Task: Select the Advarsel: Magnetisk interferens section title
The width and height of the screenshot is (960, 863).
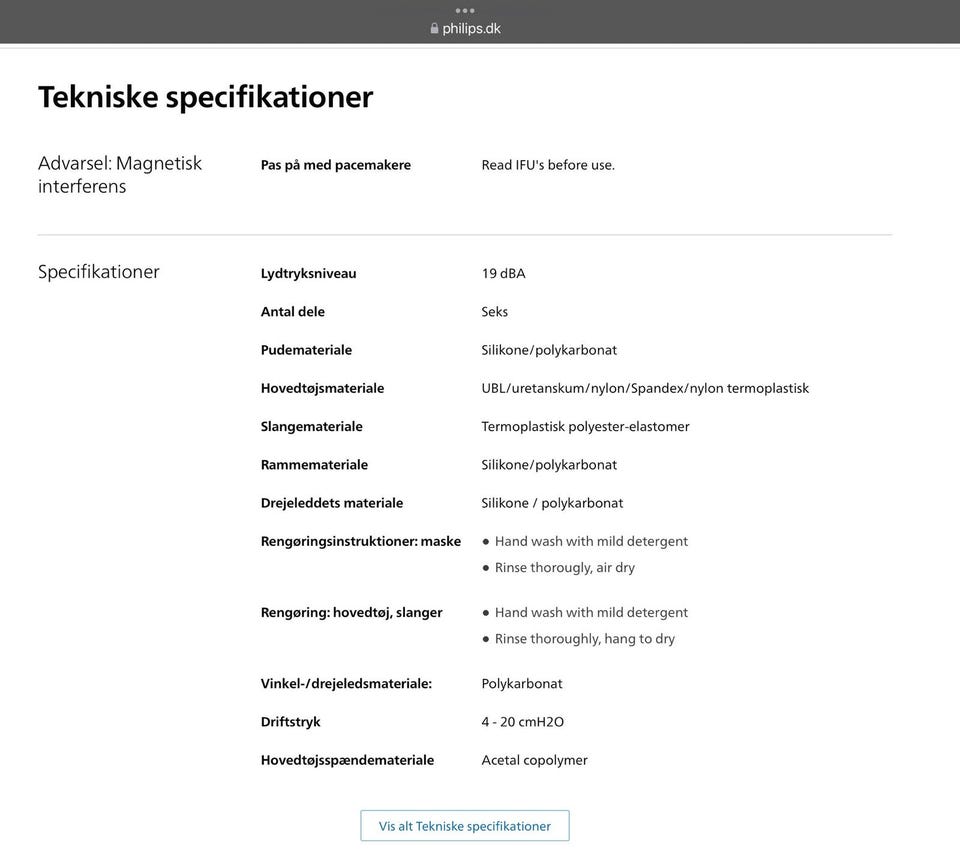Action: (120, 175)
